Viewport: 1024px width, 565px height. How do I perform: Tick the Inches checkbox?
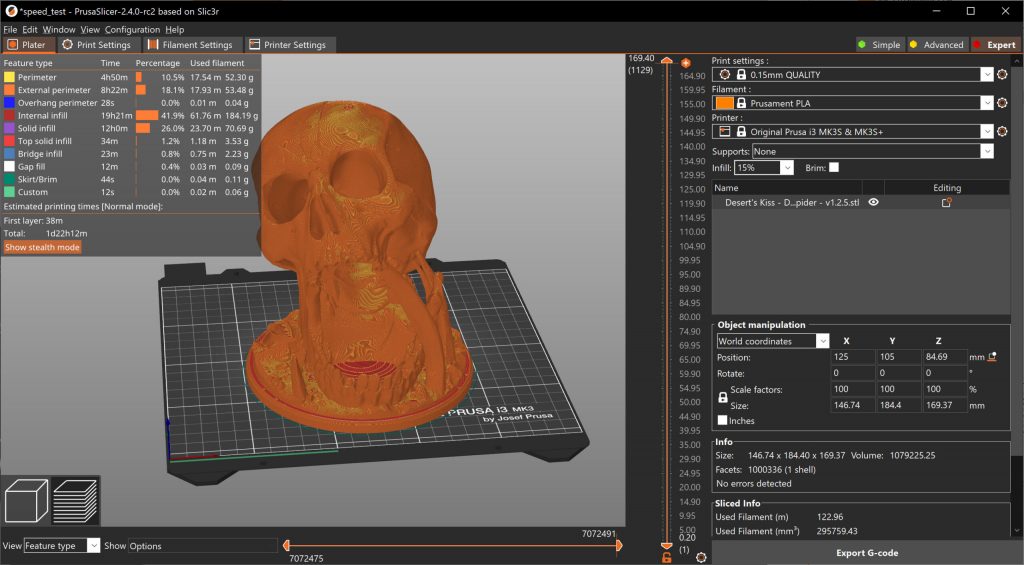(x=723, y=420)
